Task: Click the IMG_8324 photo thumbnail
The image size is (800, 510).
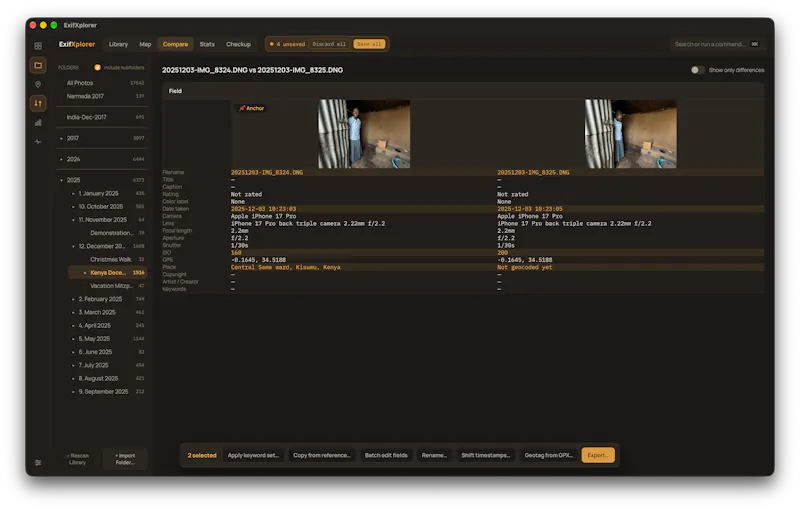Action: tap(364, 134)
